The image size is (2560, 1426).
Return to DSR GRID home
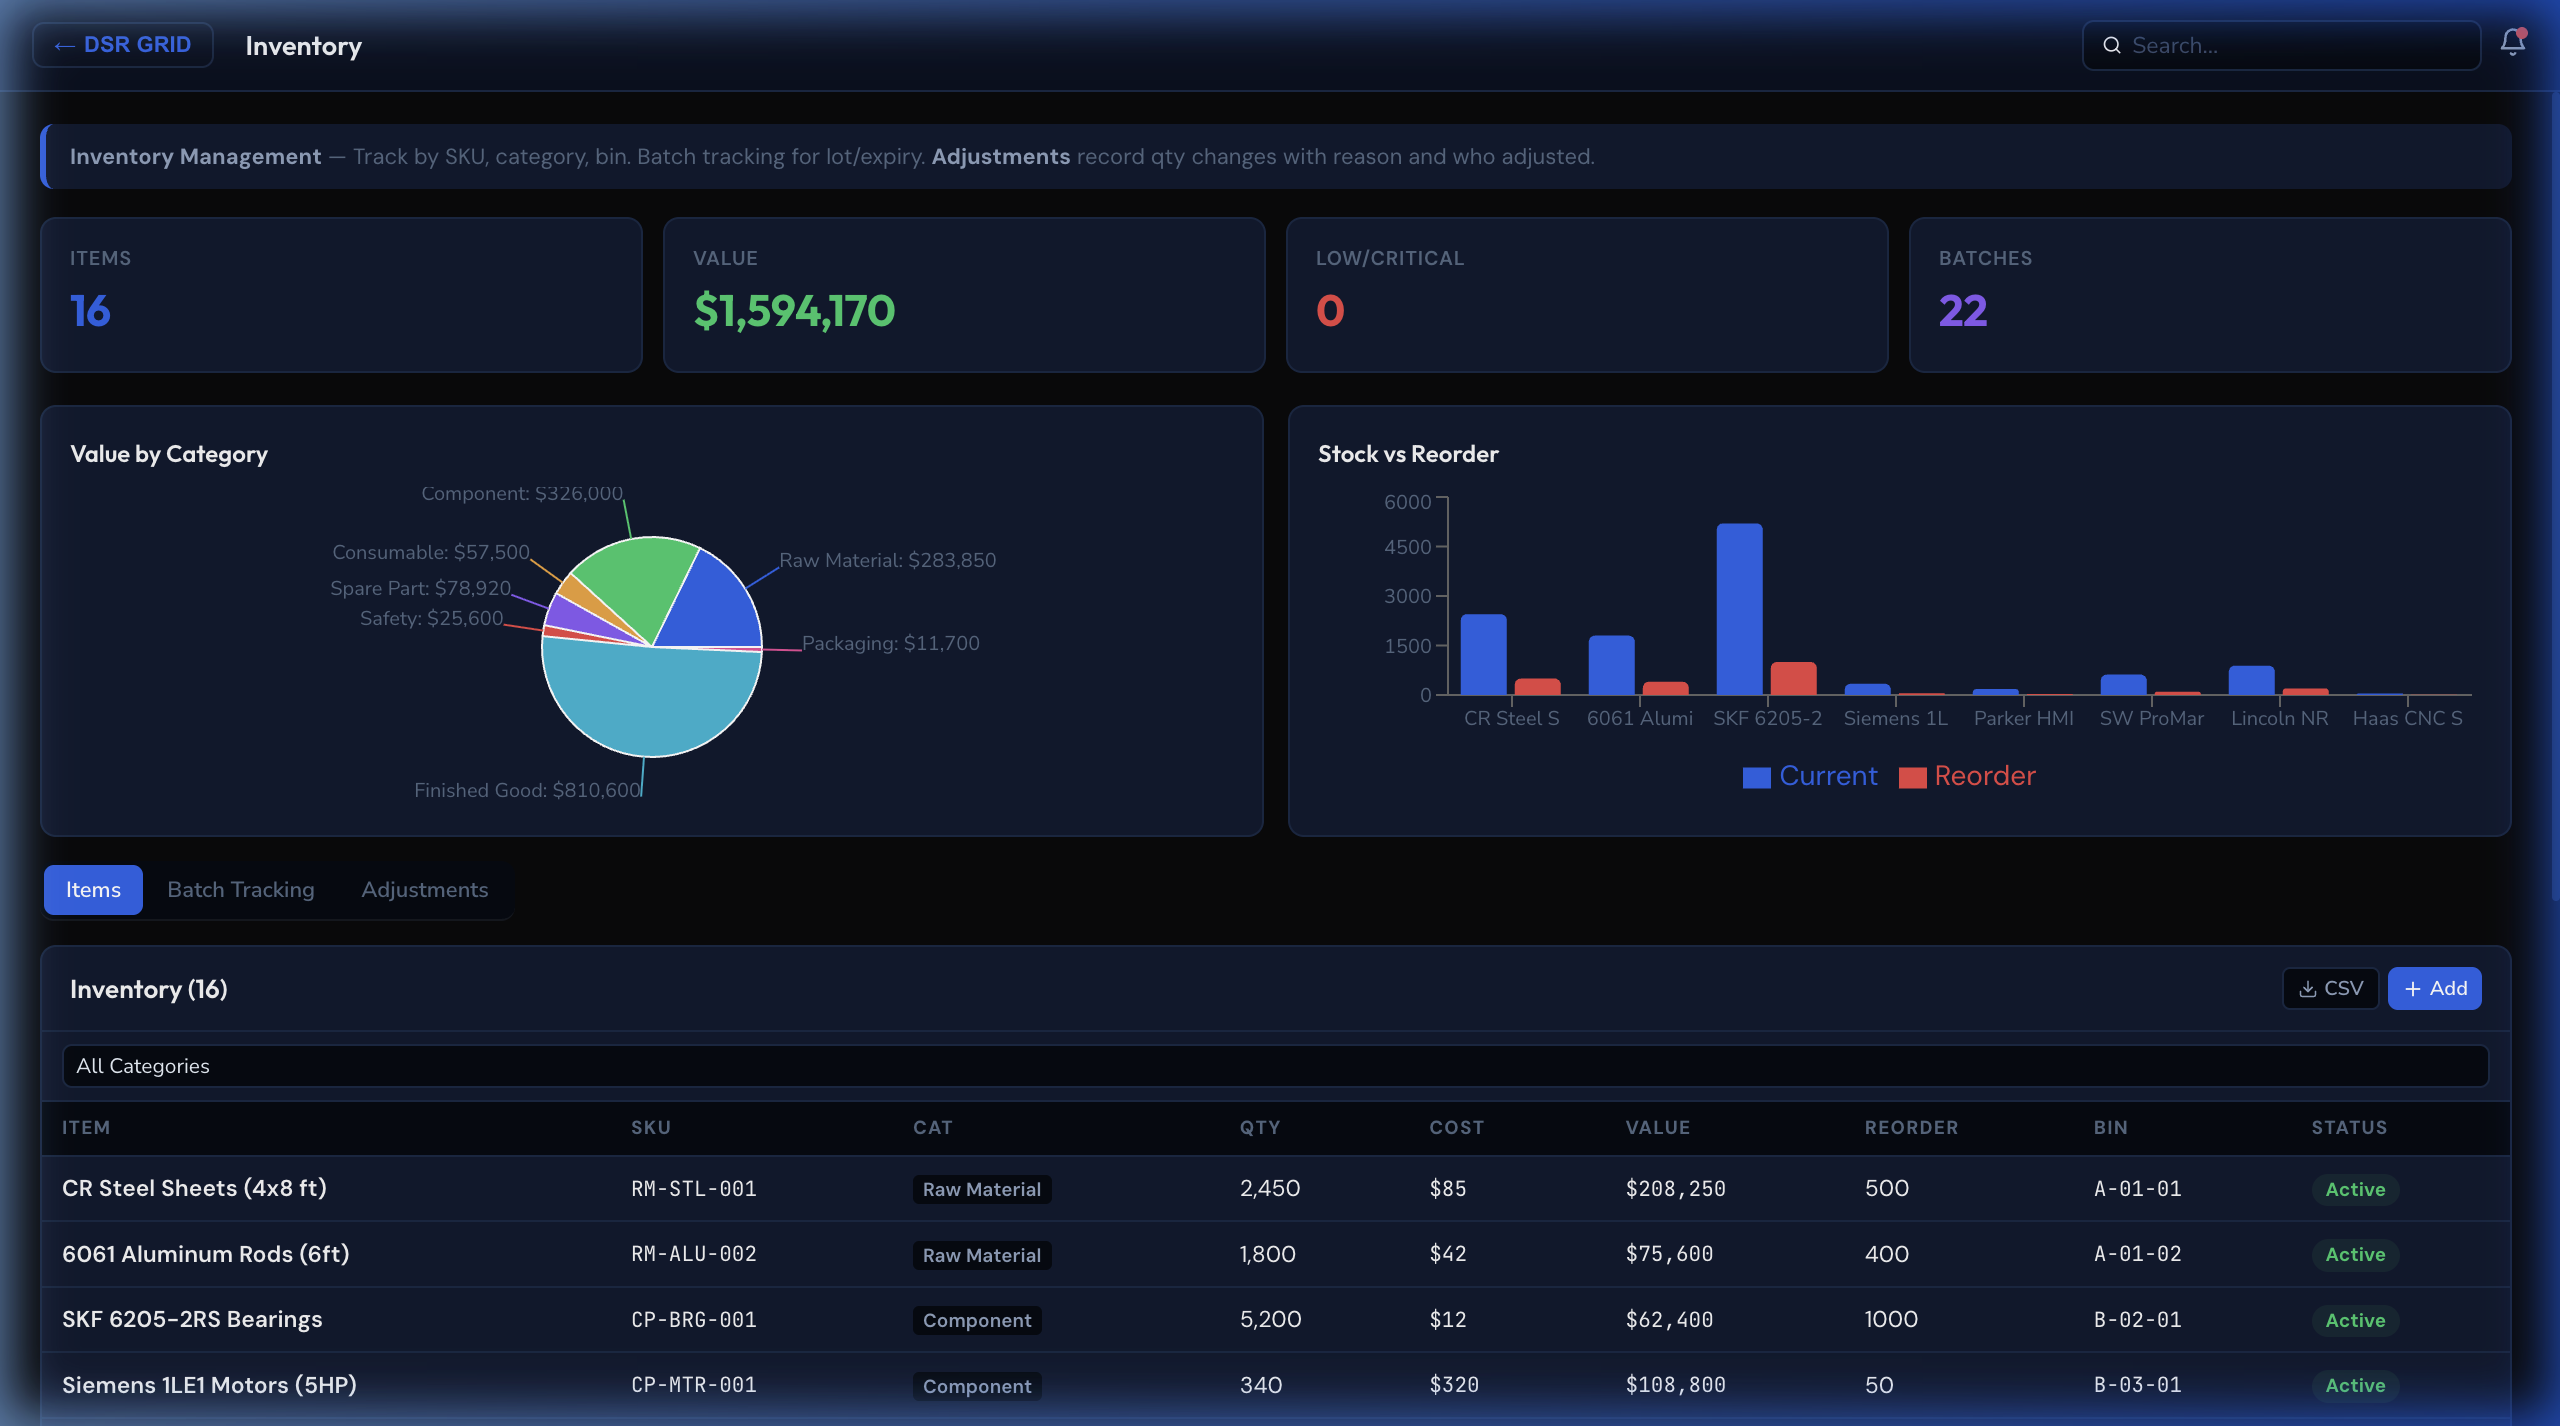122,44
